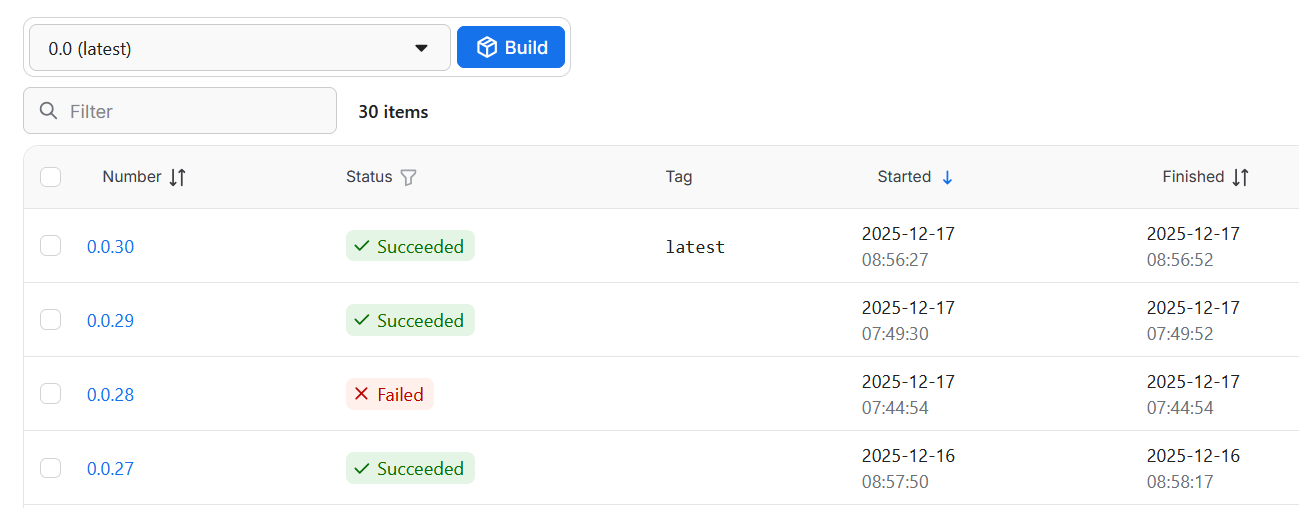Open the Status column filter funnel icon
This screenshot has width=1299, height=508.
[408, 177]
